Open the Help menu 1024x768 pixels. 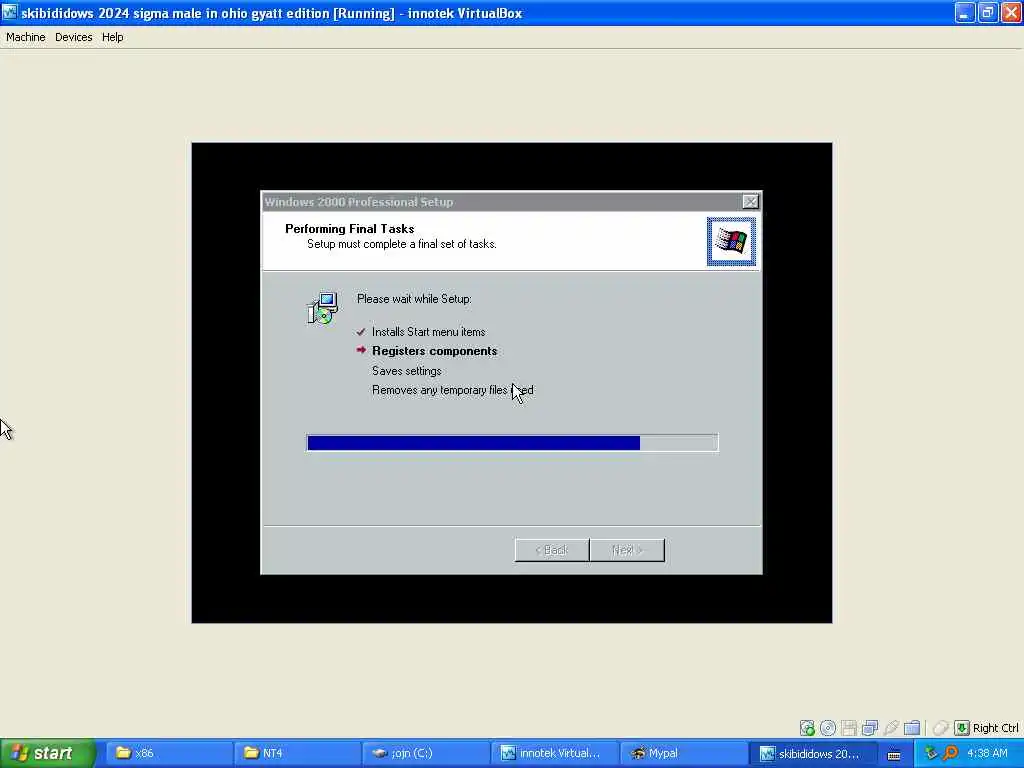[x=112, y=37]
